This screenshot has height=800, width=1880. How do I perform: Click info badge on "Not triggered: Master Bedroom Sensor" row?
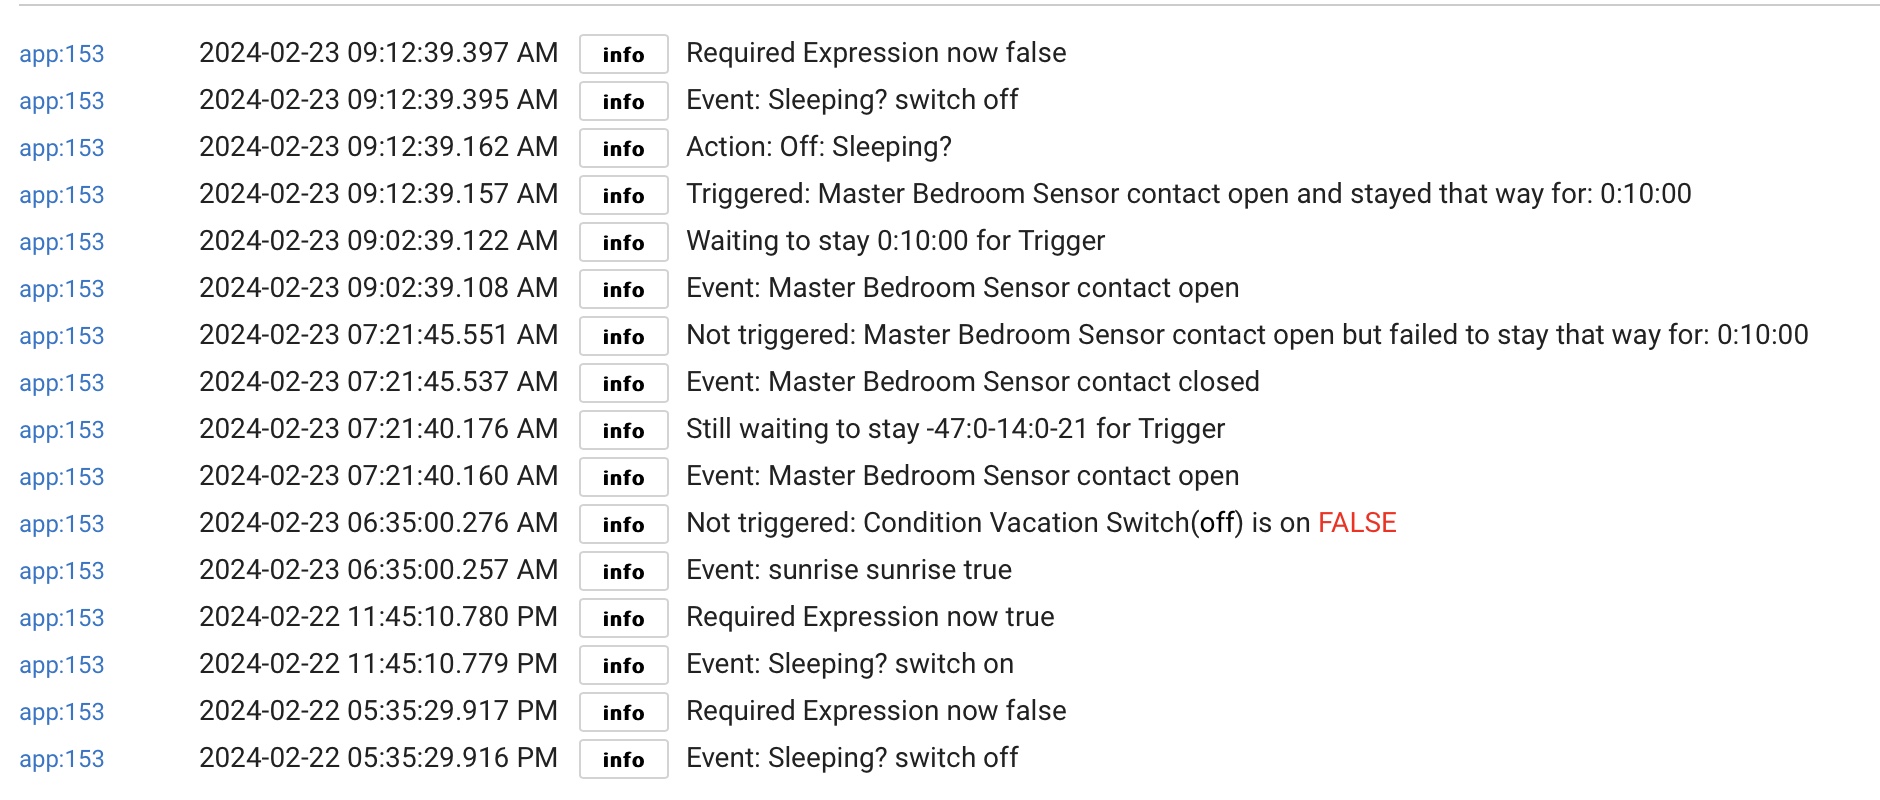623,336
